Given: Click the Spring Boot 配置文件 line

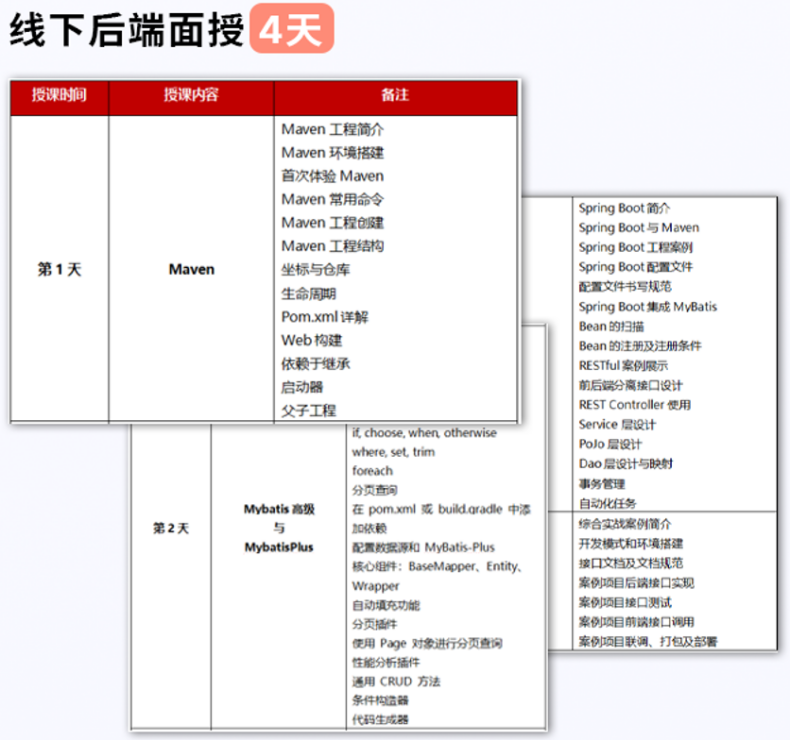Looking at the screenshot, I should pyautogui.click(x=636, y=267).
